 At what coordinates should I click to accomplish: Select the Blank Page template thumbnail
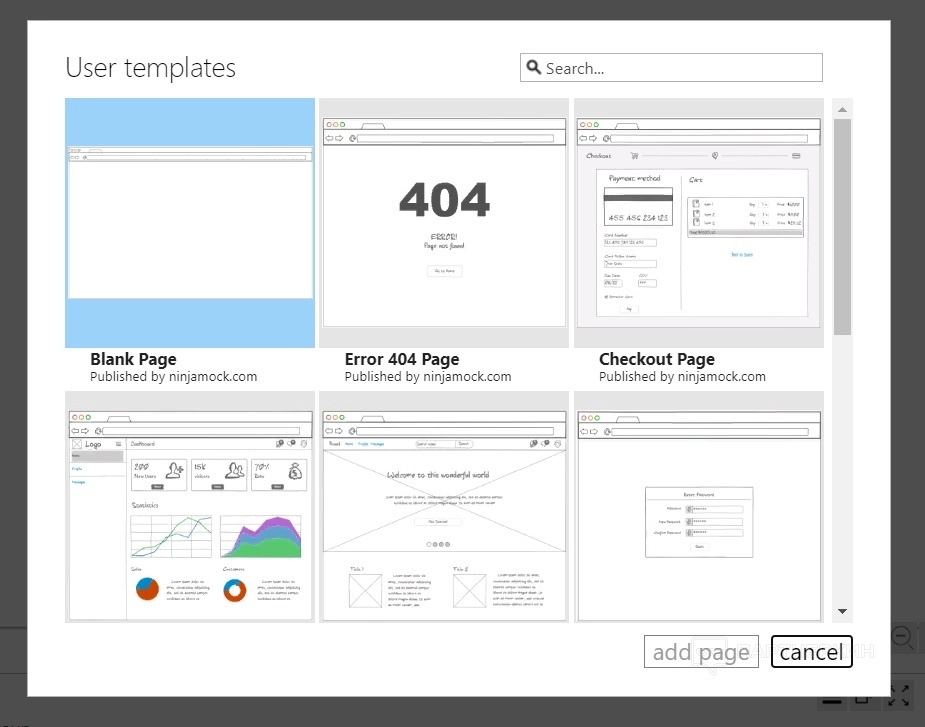pos(190,222)
